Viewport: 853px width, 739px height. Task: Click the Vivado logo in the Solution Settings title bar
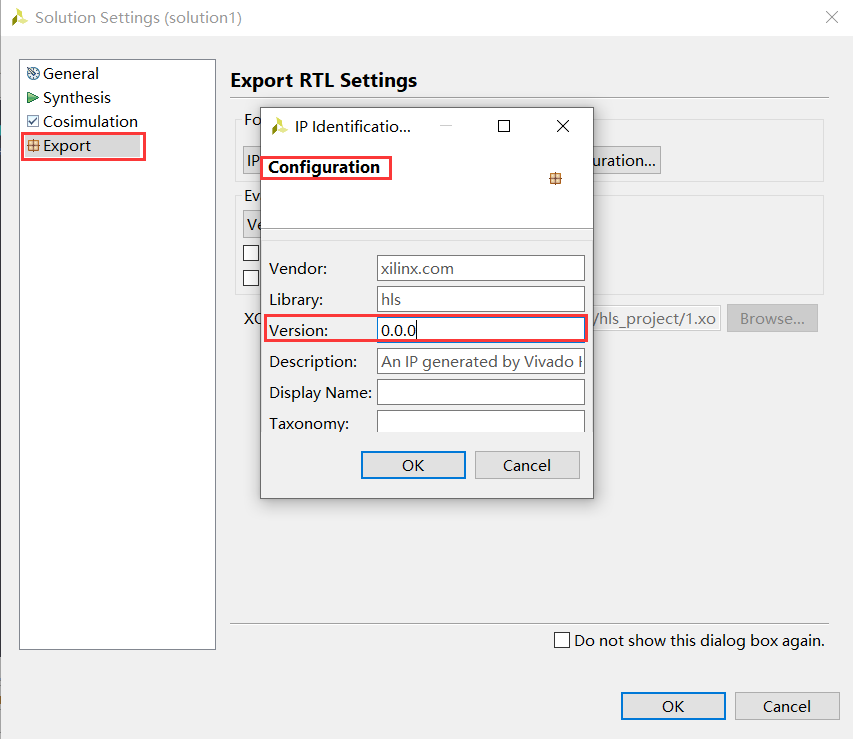(x=20, y=17)
